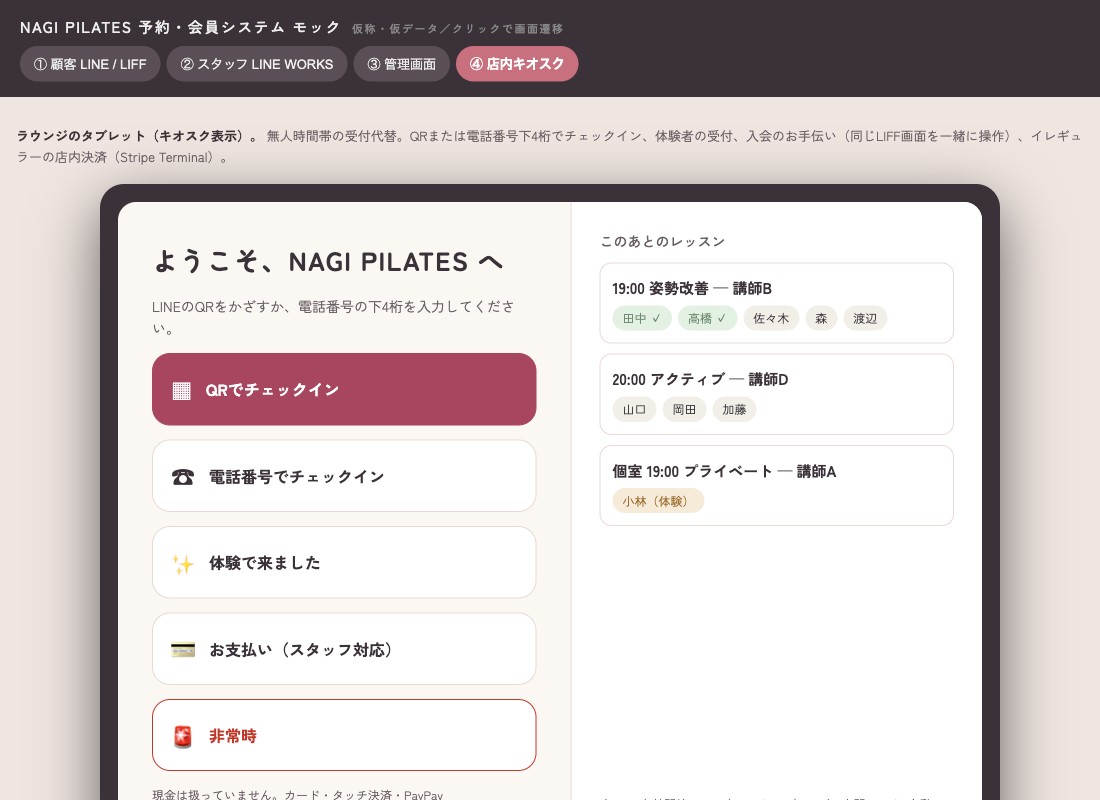This screenshot has height=800, width=1100.
Task: Click the red siren icon beside 非常時
Action: (182, 737)
